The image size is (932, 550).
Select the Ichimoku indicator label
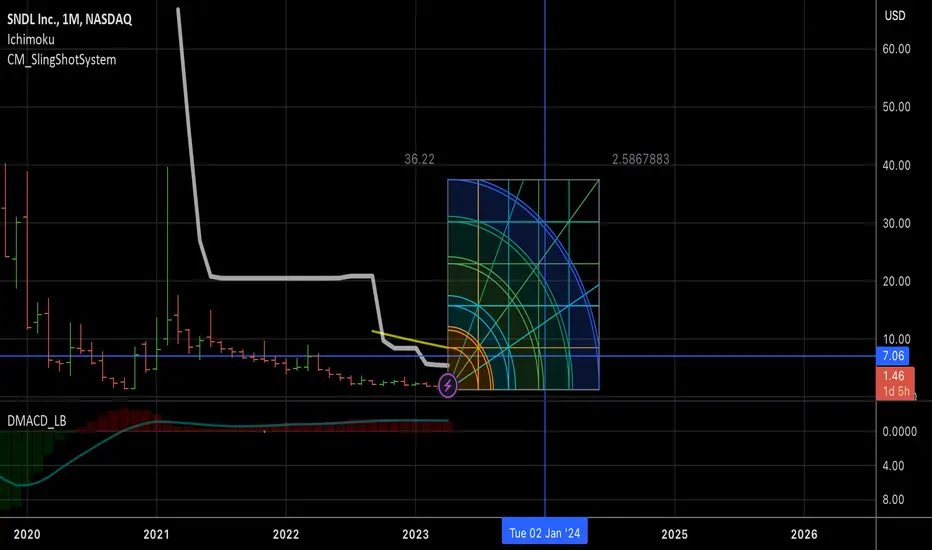tap(31, 40)
